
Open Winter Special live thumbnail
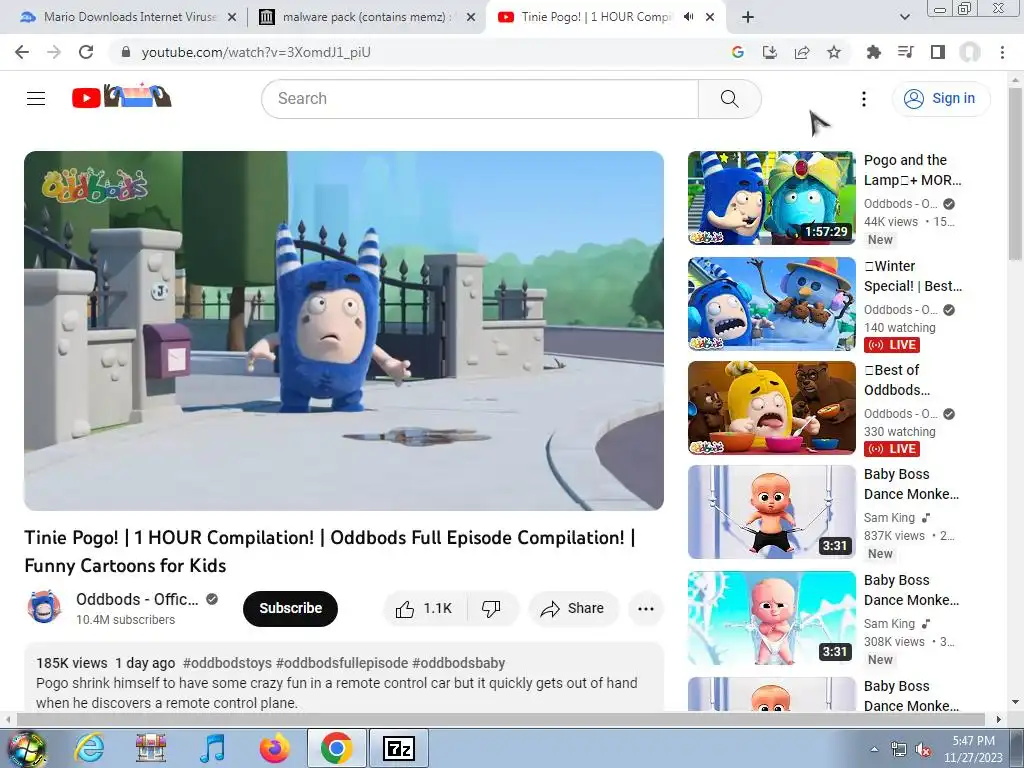[771, 304]
